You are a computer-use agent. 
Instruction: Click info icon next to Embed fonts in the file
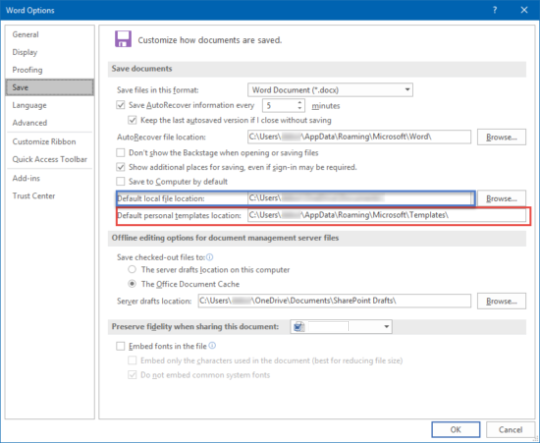(x=212, y=346)
